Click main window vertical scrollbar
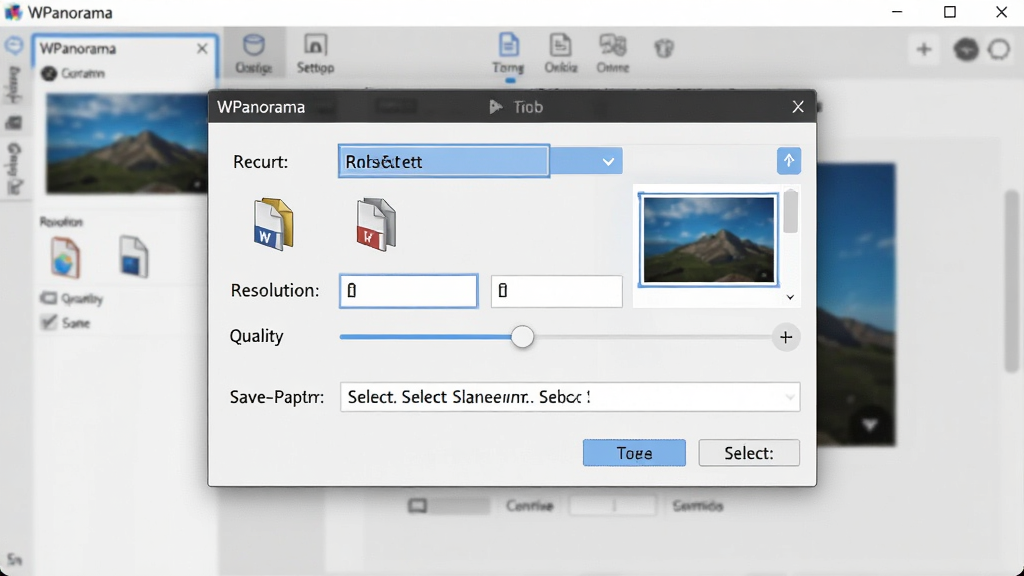Image resolution: width=1024 pixels, height=576 pixels. pos(1012,281)
